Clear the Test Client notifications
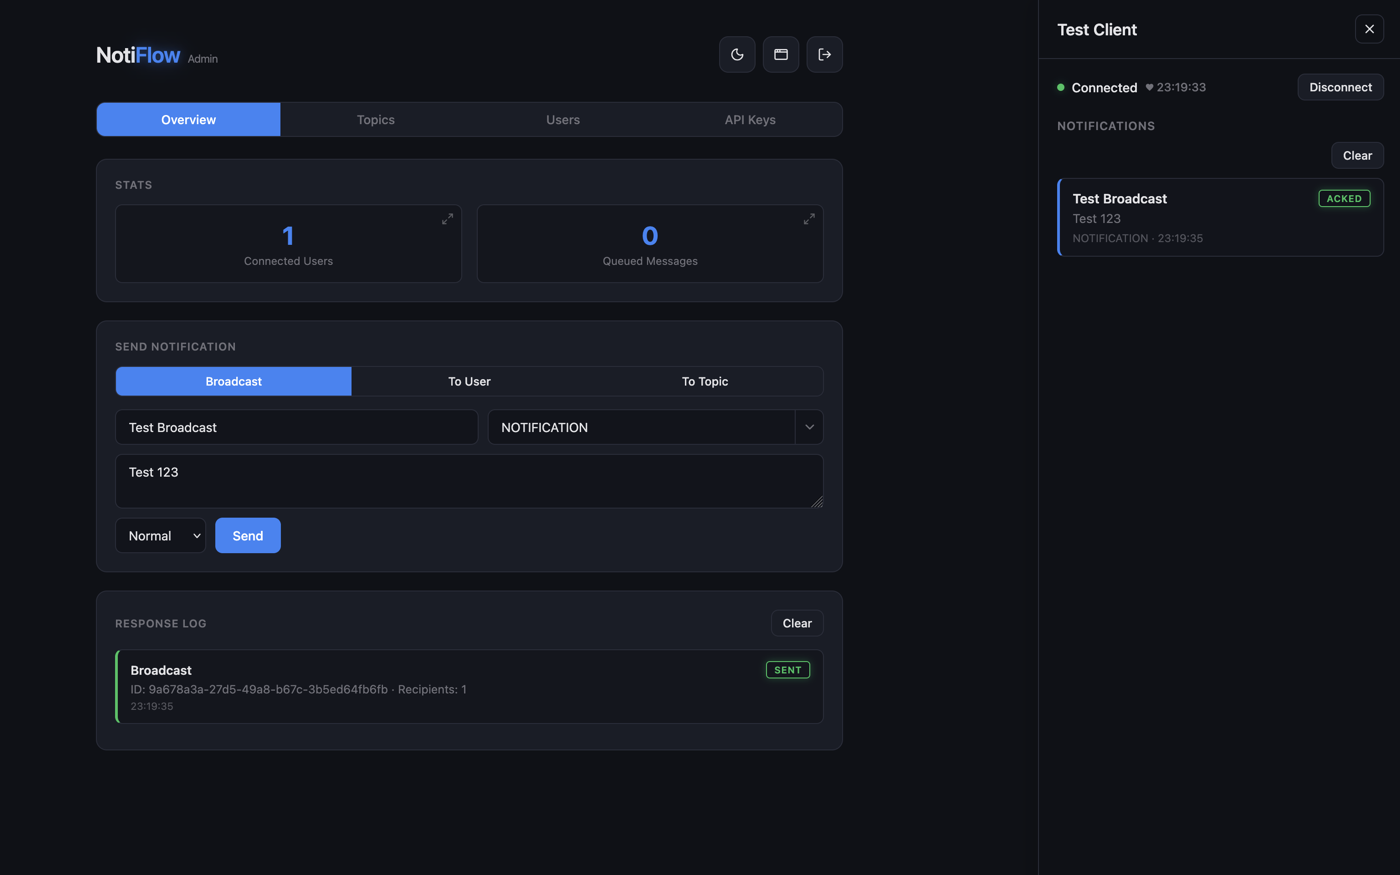The height and width of the screenshot is (875, 1400). click(1357, 156)
